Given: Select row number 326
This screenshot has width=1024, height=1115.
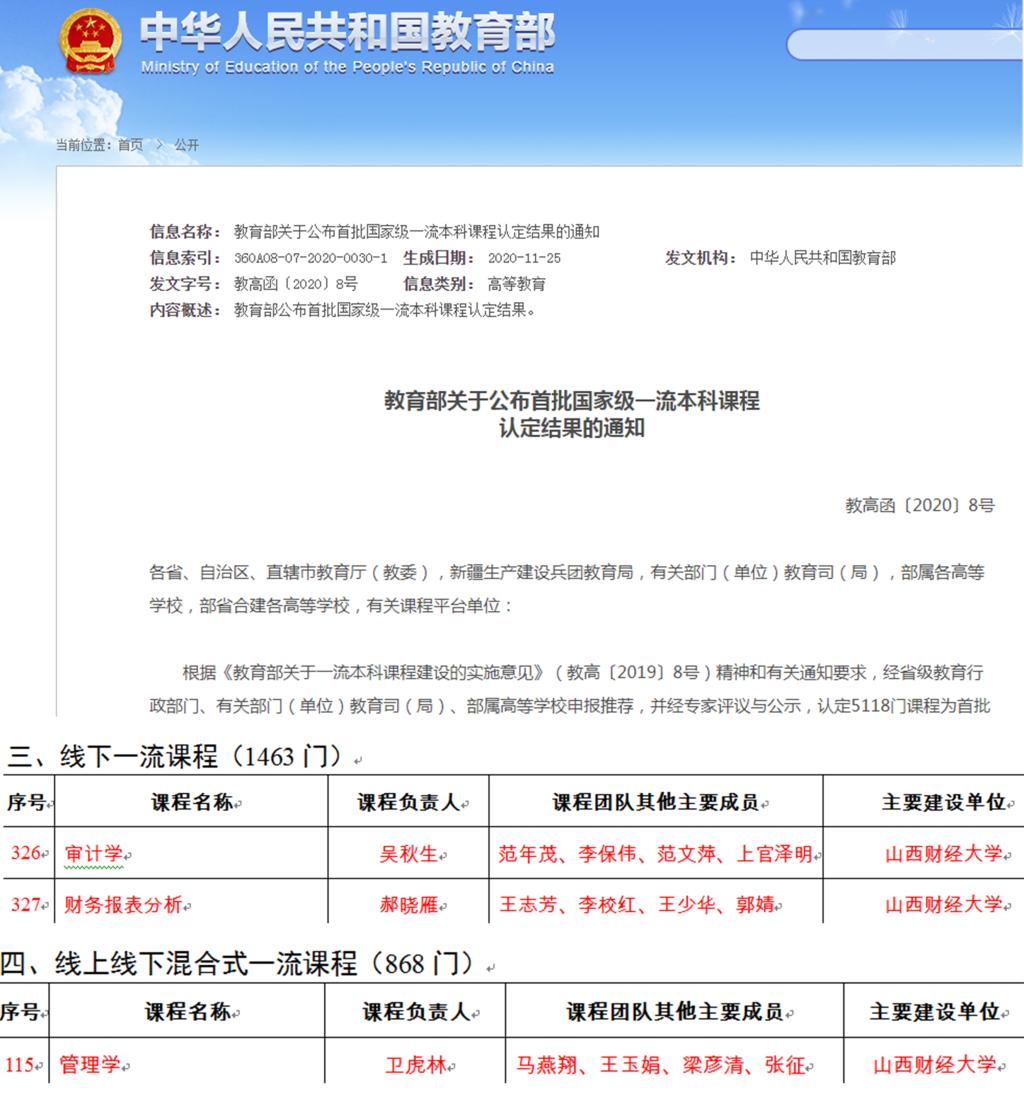Looking at the screenshot, I should click(26, 853).
